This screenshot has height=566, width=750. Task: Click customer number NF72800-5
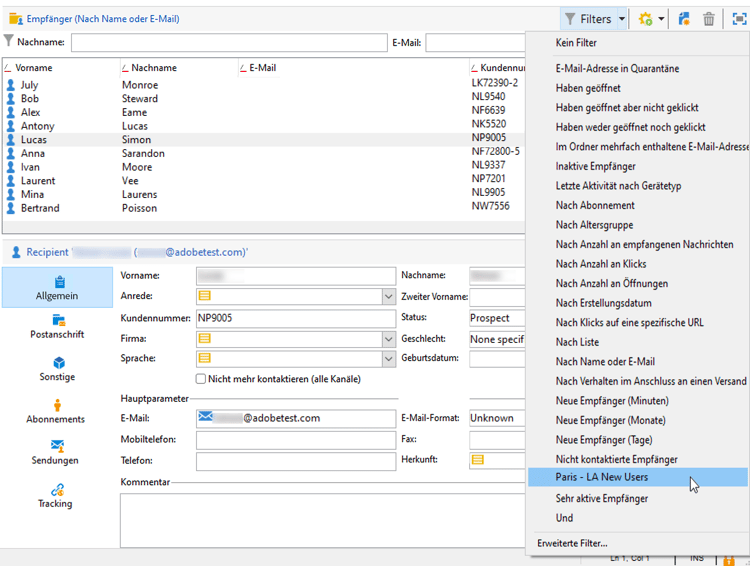coord(496,151)
